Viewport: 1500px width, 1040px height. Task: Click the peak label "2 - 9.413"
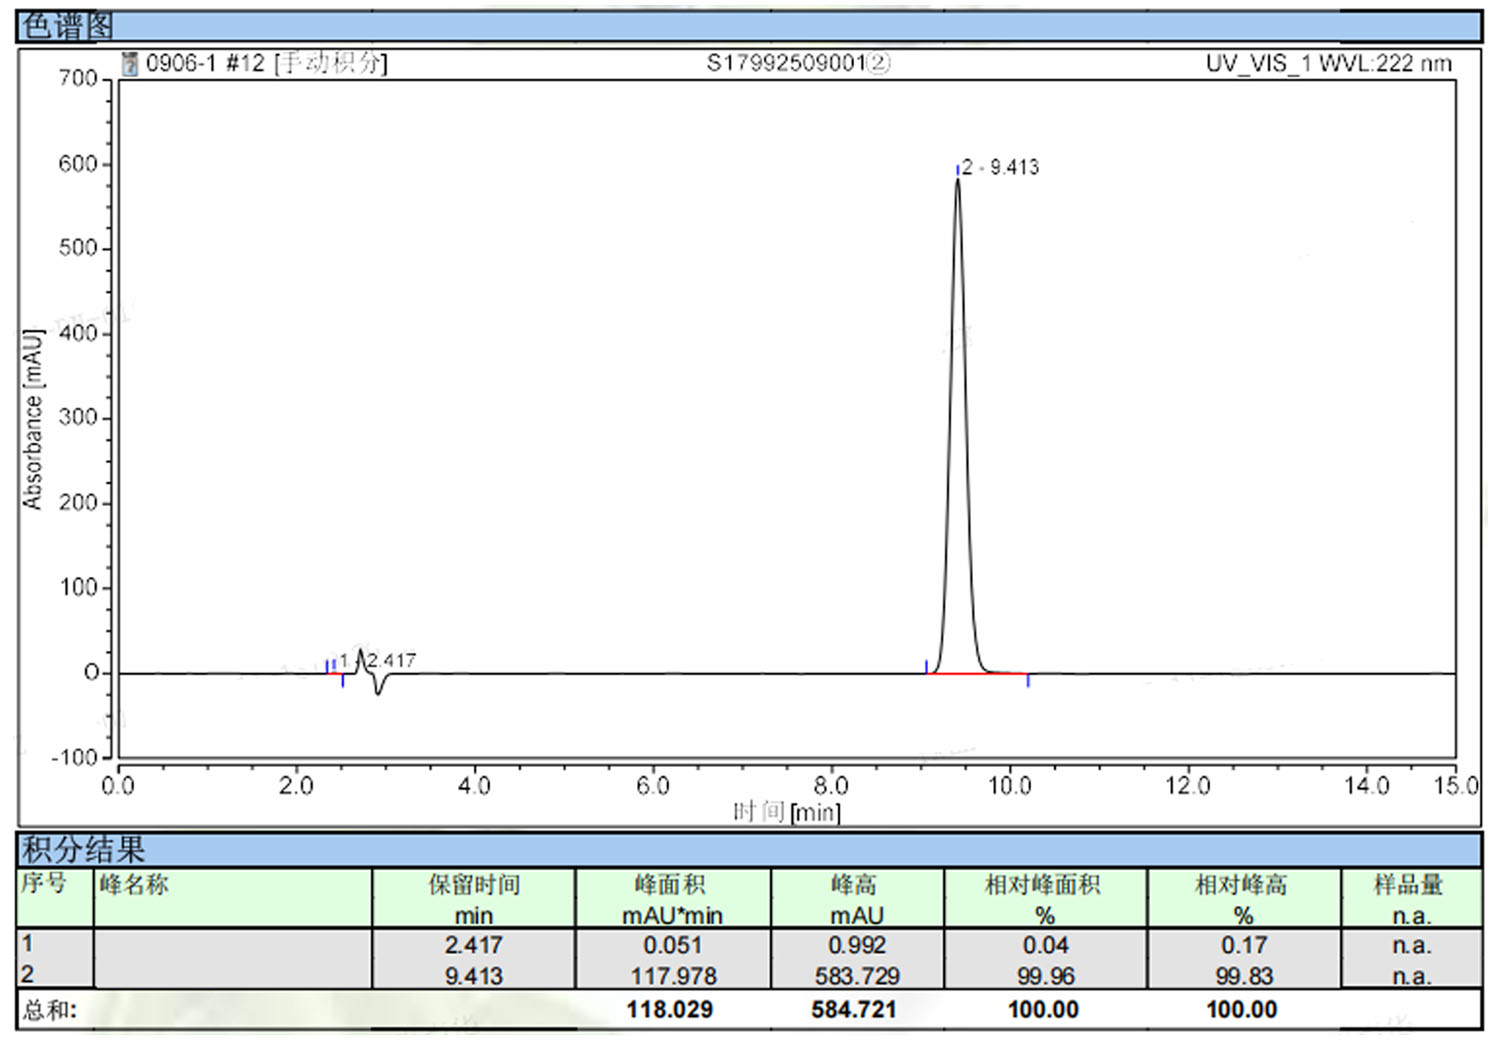pyautogui.click(x=1000, y=168)
